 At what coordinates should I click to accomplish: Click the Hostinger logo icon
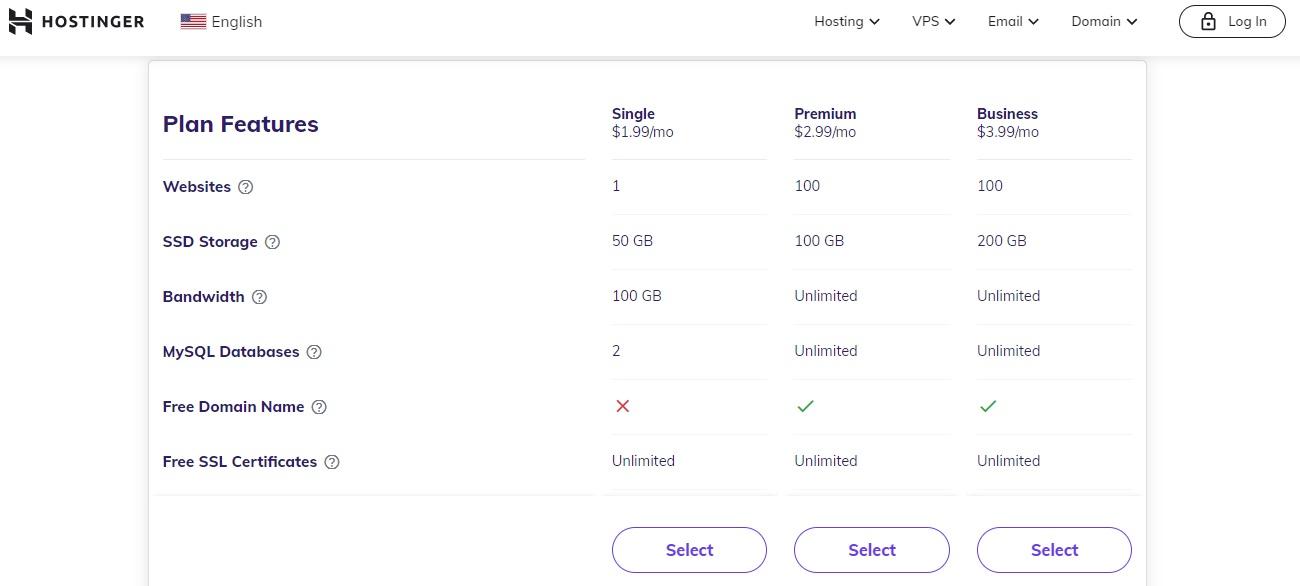pyautogui.click(x=20, y=21)
